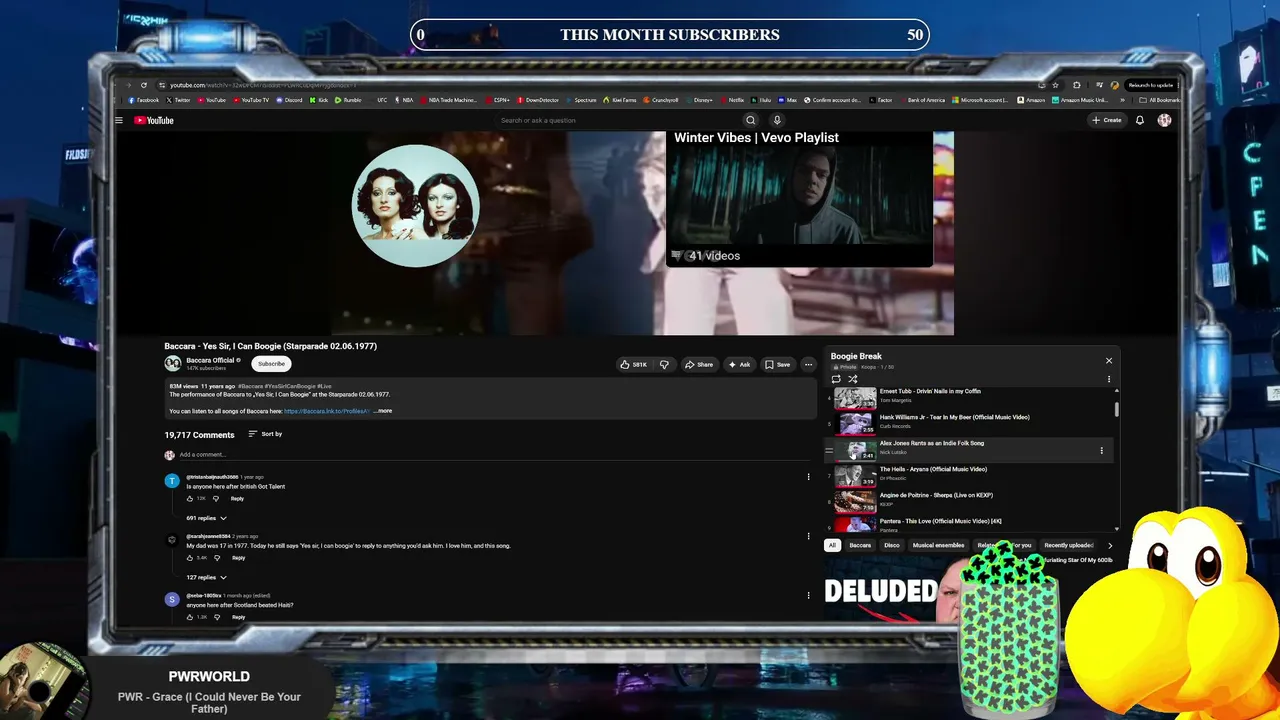Open the YouTube guide hamburger menu
The height and width of the screenshot is (720, 1280).
pyautogui.click(x=119, y=120)
